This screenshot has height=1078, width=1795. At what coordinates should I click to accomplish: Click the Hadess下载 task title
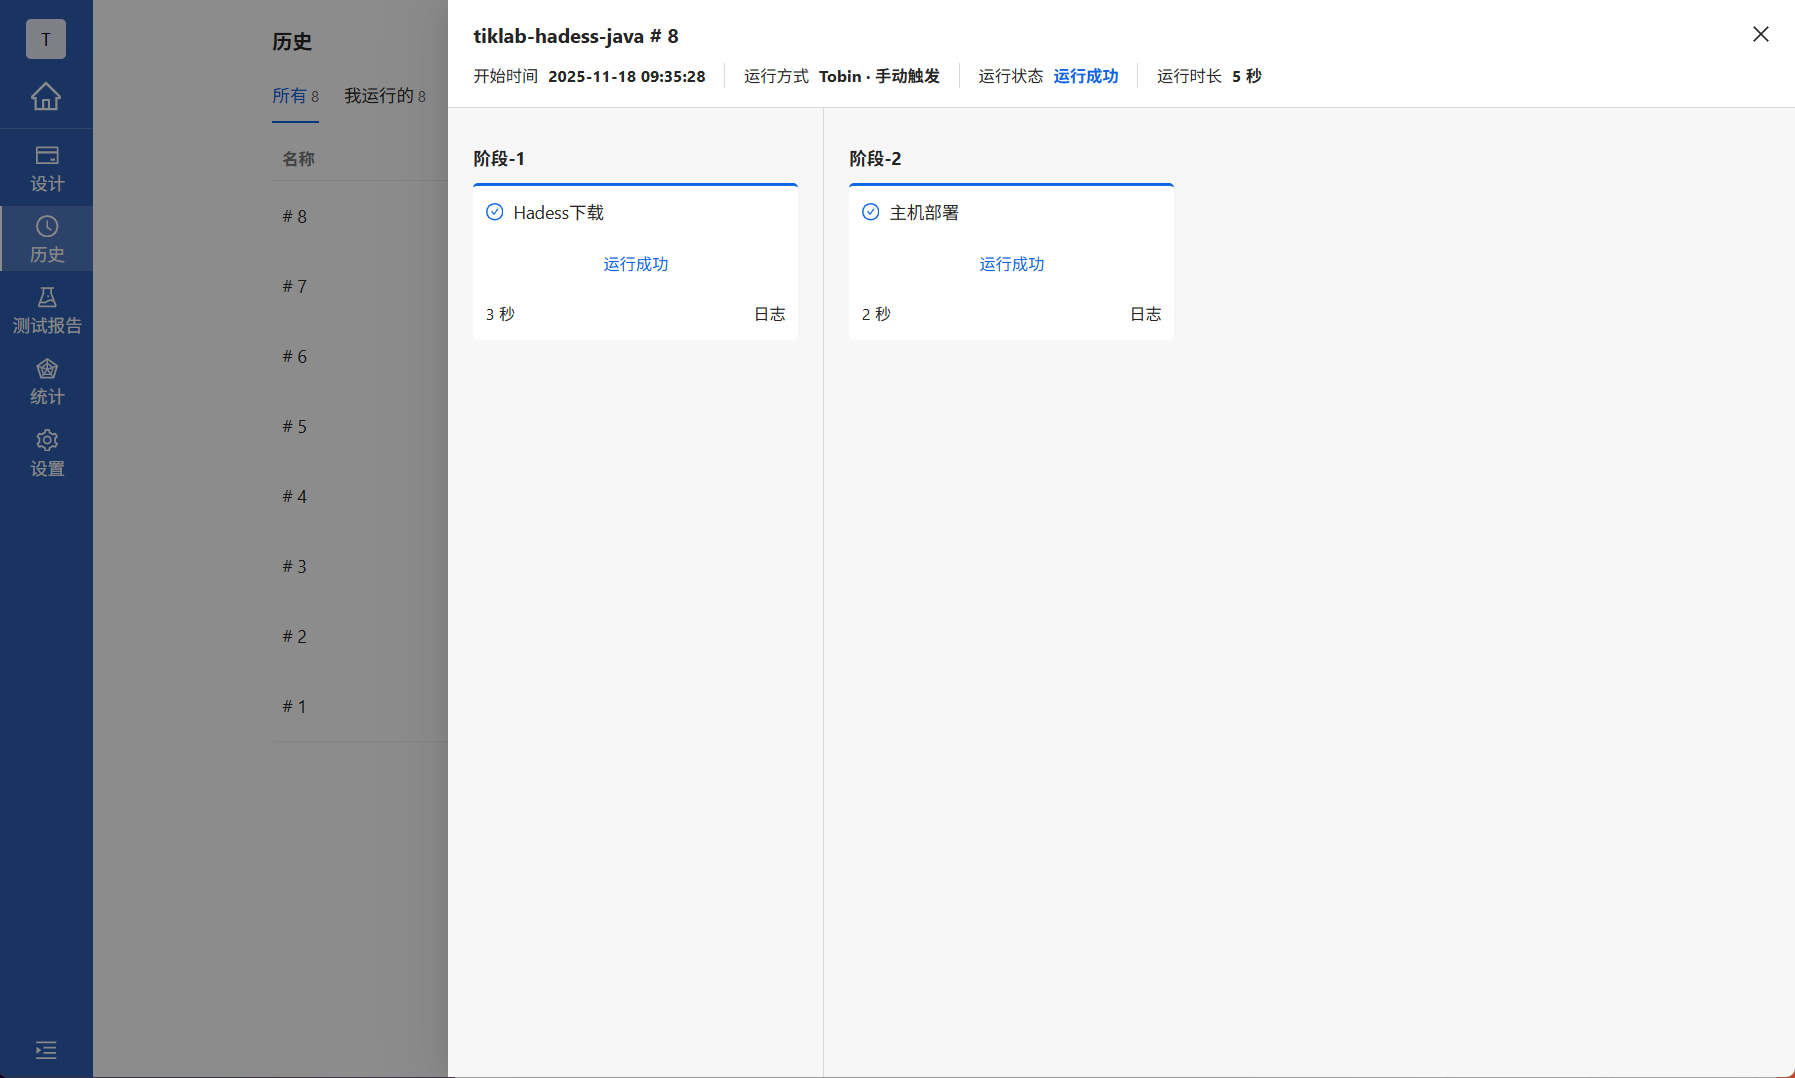[558, 213]
